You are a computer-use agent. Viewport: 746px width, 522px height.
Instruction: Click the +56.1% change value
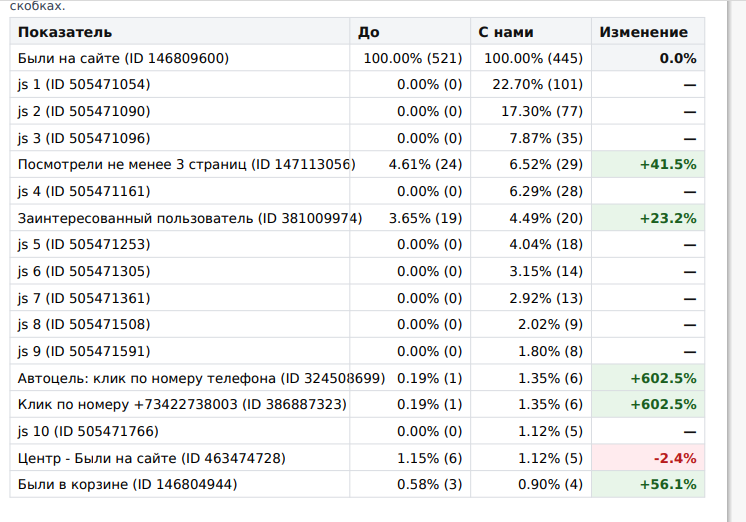pos(667,485)
